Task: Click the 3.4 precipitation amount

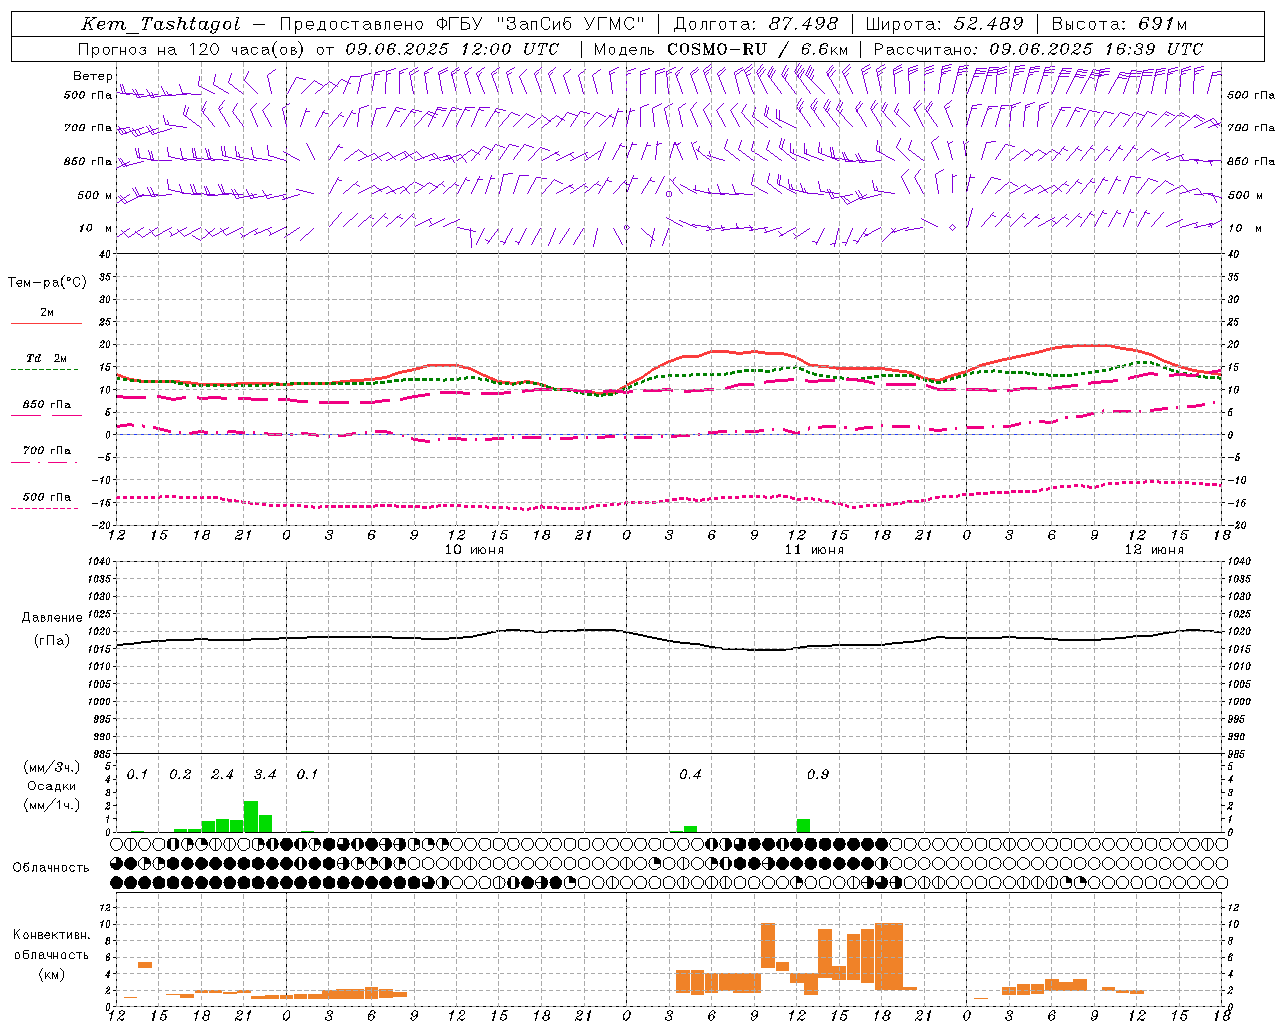Action: pos(265,775)
